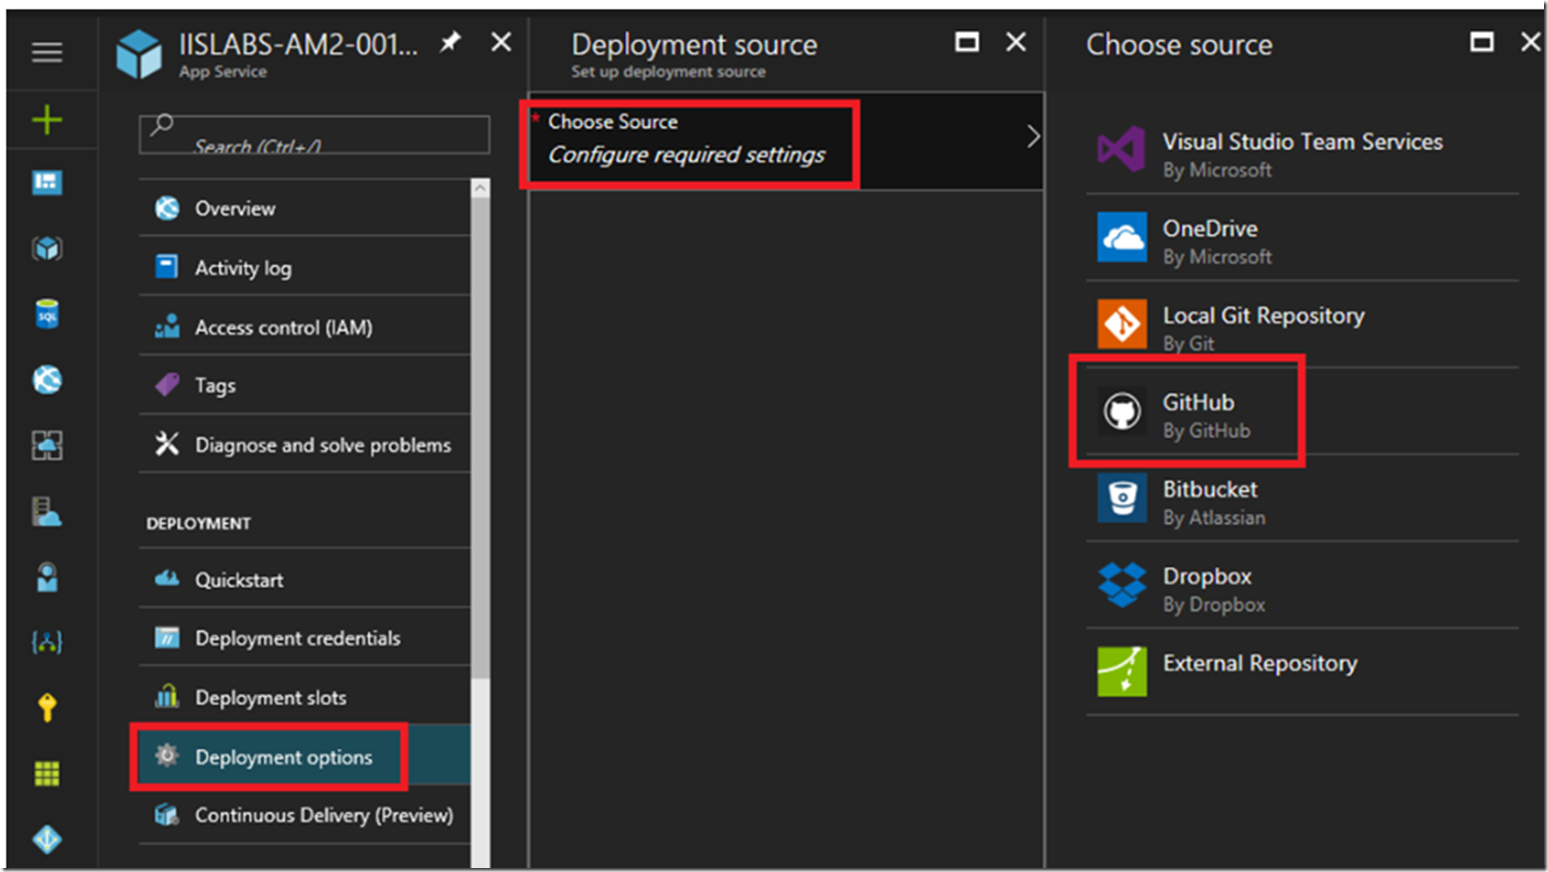Open the SQL databases icon in the sidebar

click(47, 314)
